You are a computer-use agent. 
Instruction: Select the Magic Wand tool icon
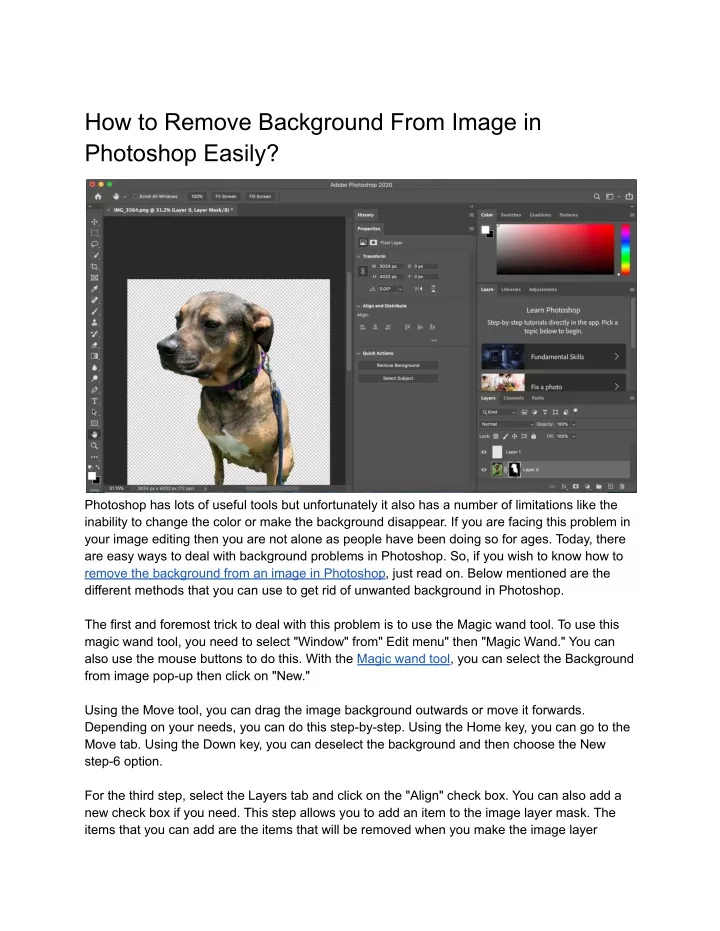[94, 255]
